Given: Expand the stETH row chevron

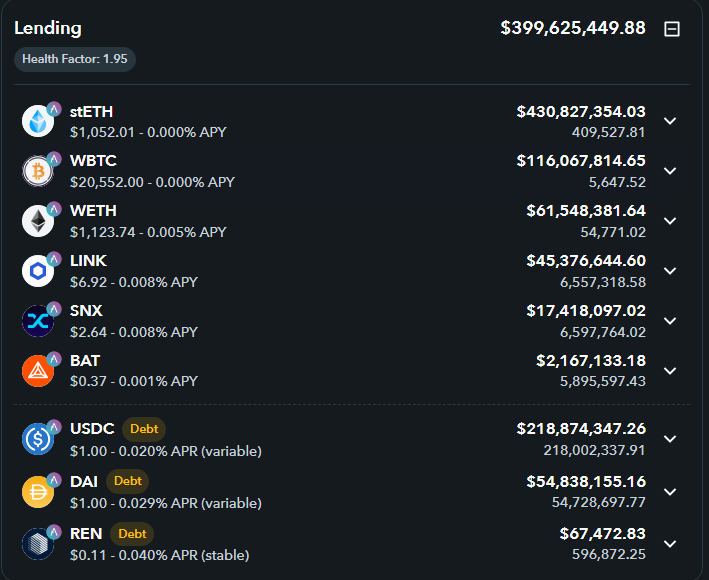Looking at the screenshot, I should pyautogui.click(x=670, y=121).
